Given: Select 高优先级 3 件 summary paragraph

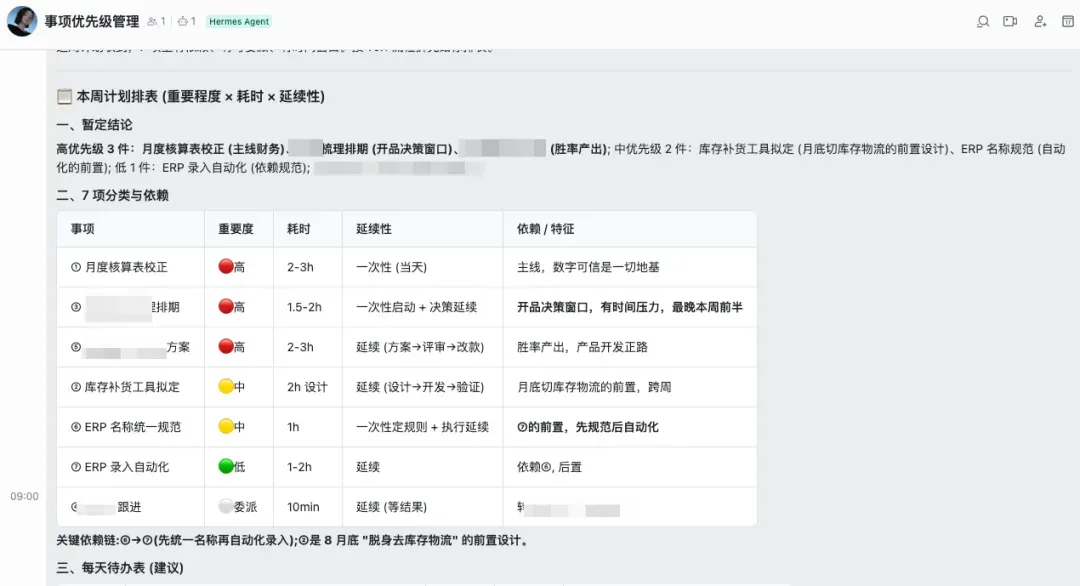Looking at the screenshot, I should (x=561, y=158).
